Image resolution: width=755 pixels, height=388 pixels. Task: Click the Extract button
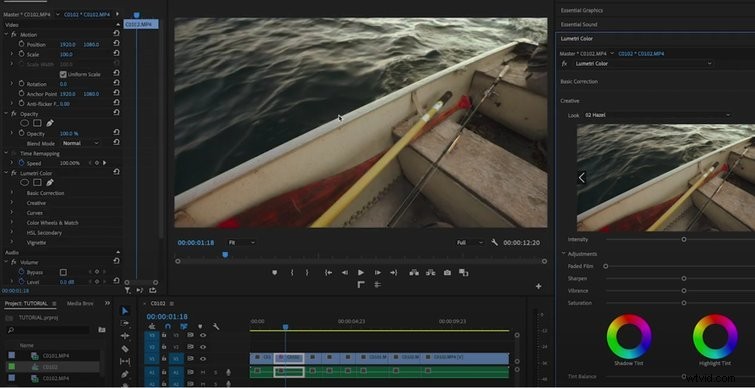tap(430, 272)
